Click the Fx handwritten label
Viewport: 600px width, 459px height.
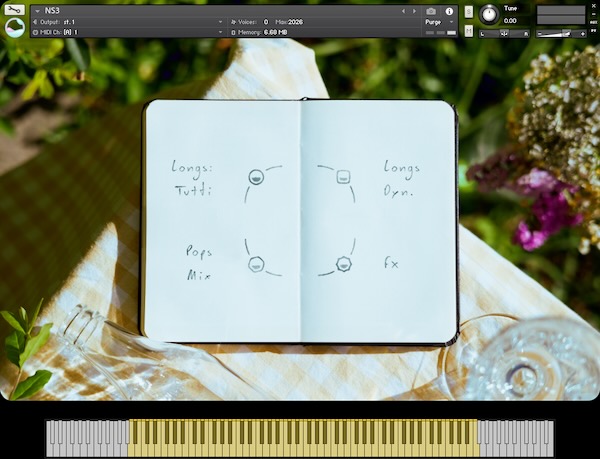(391, 263)
